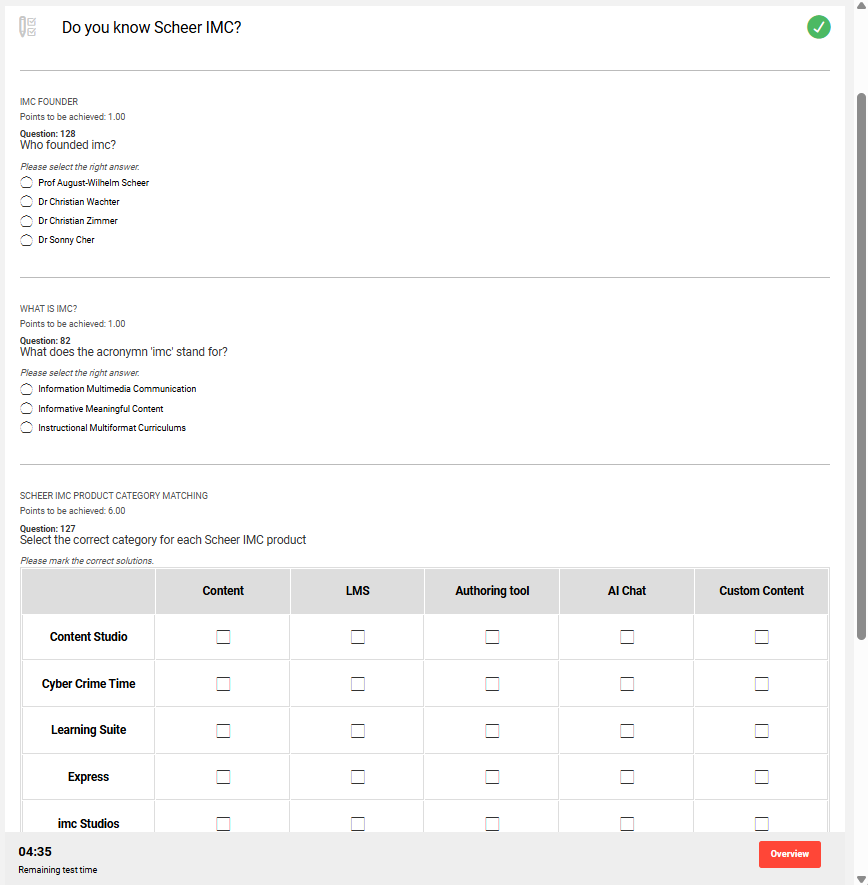868x885 pixels.
Task: Click the Learning Suite row label
Action: pos(89,730)
